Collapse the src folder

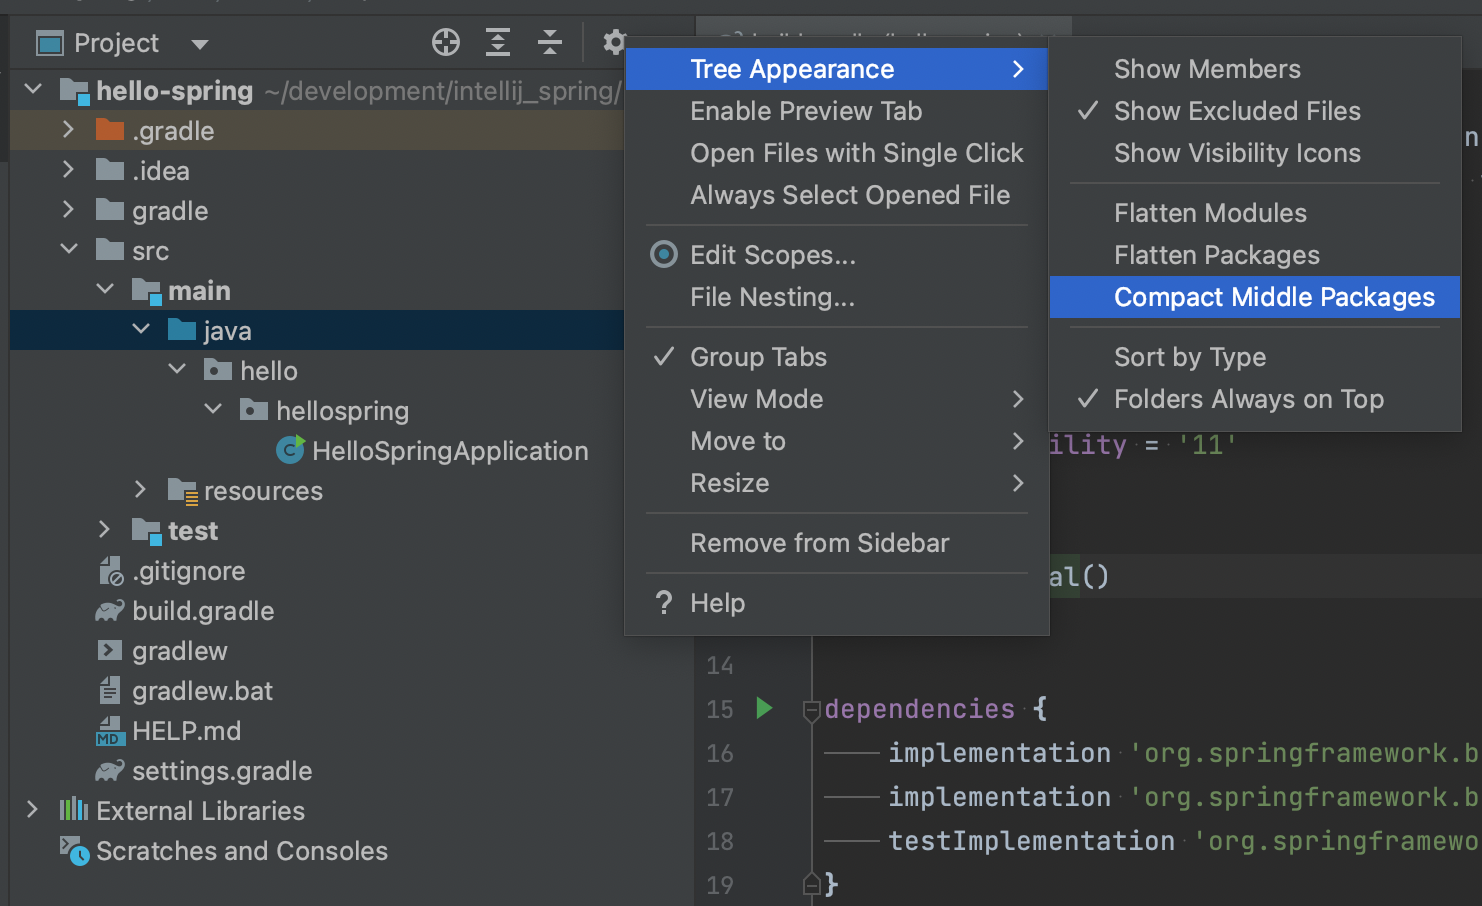[x=68, y=250]
